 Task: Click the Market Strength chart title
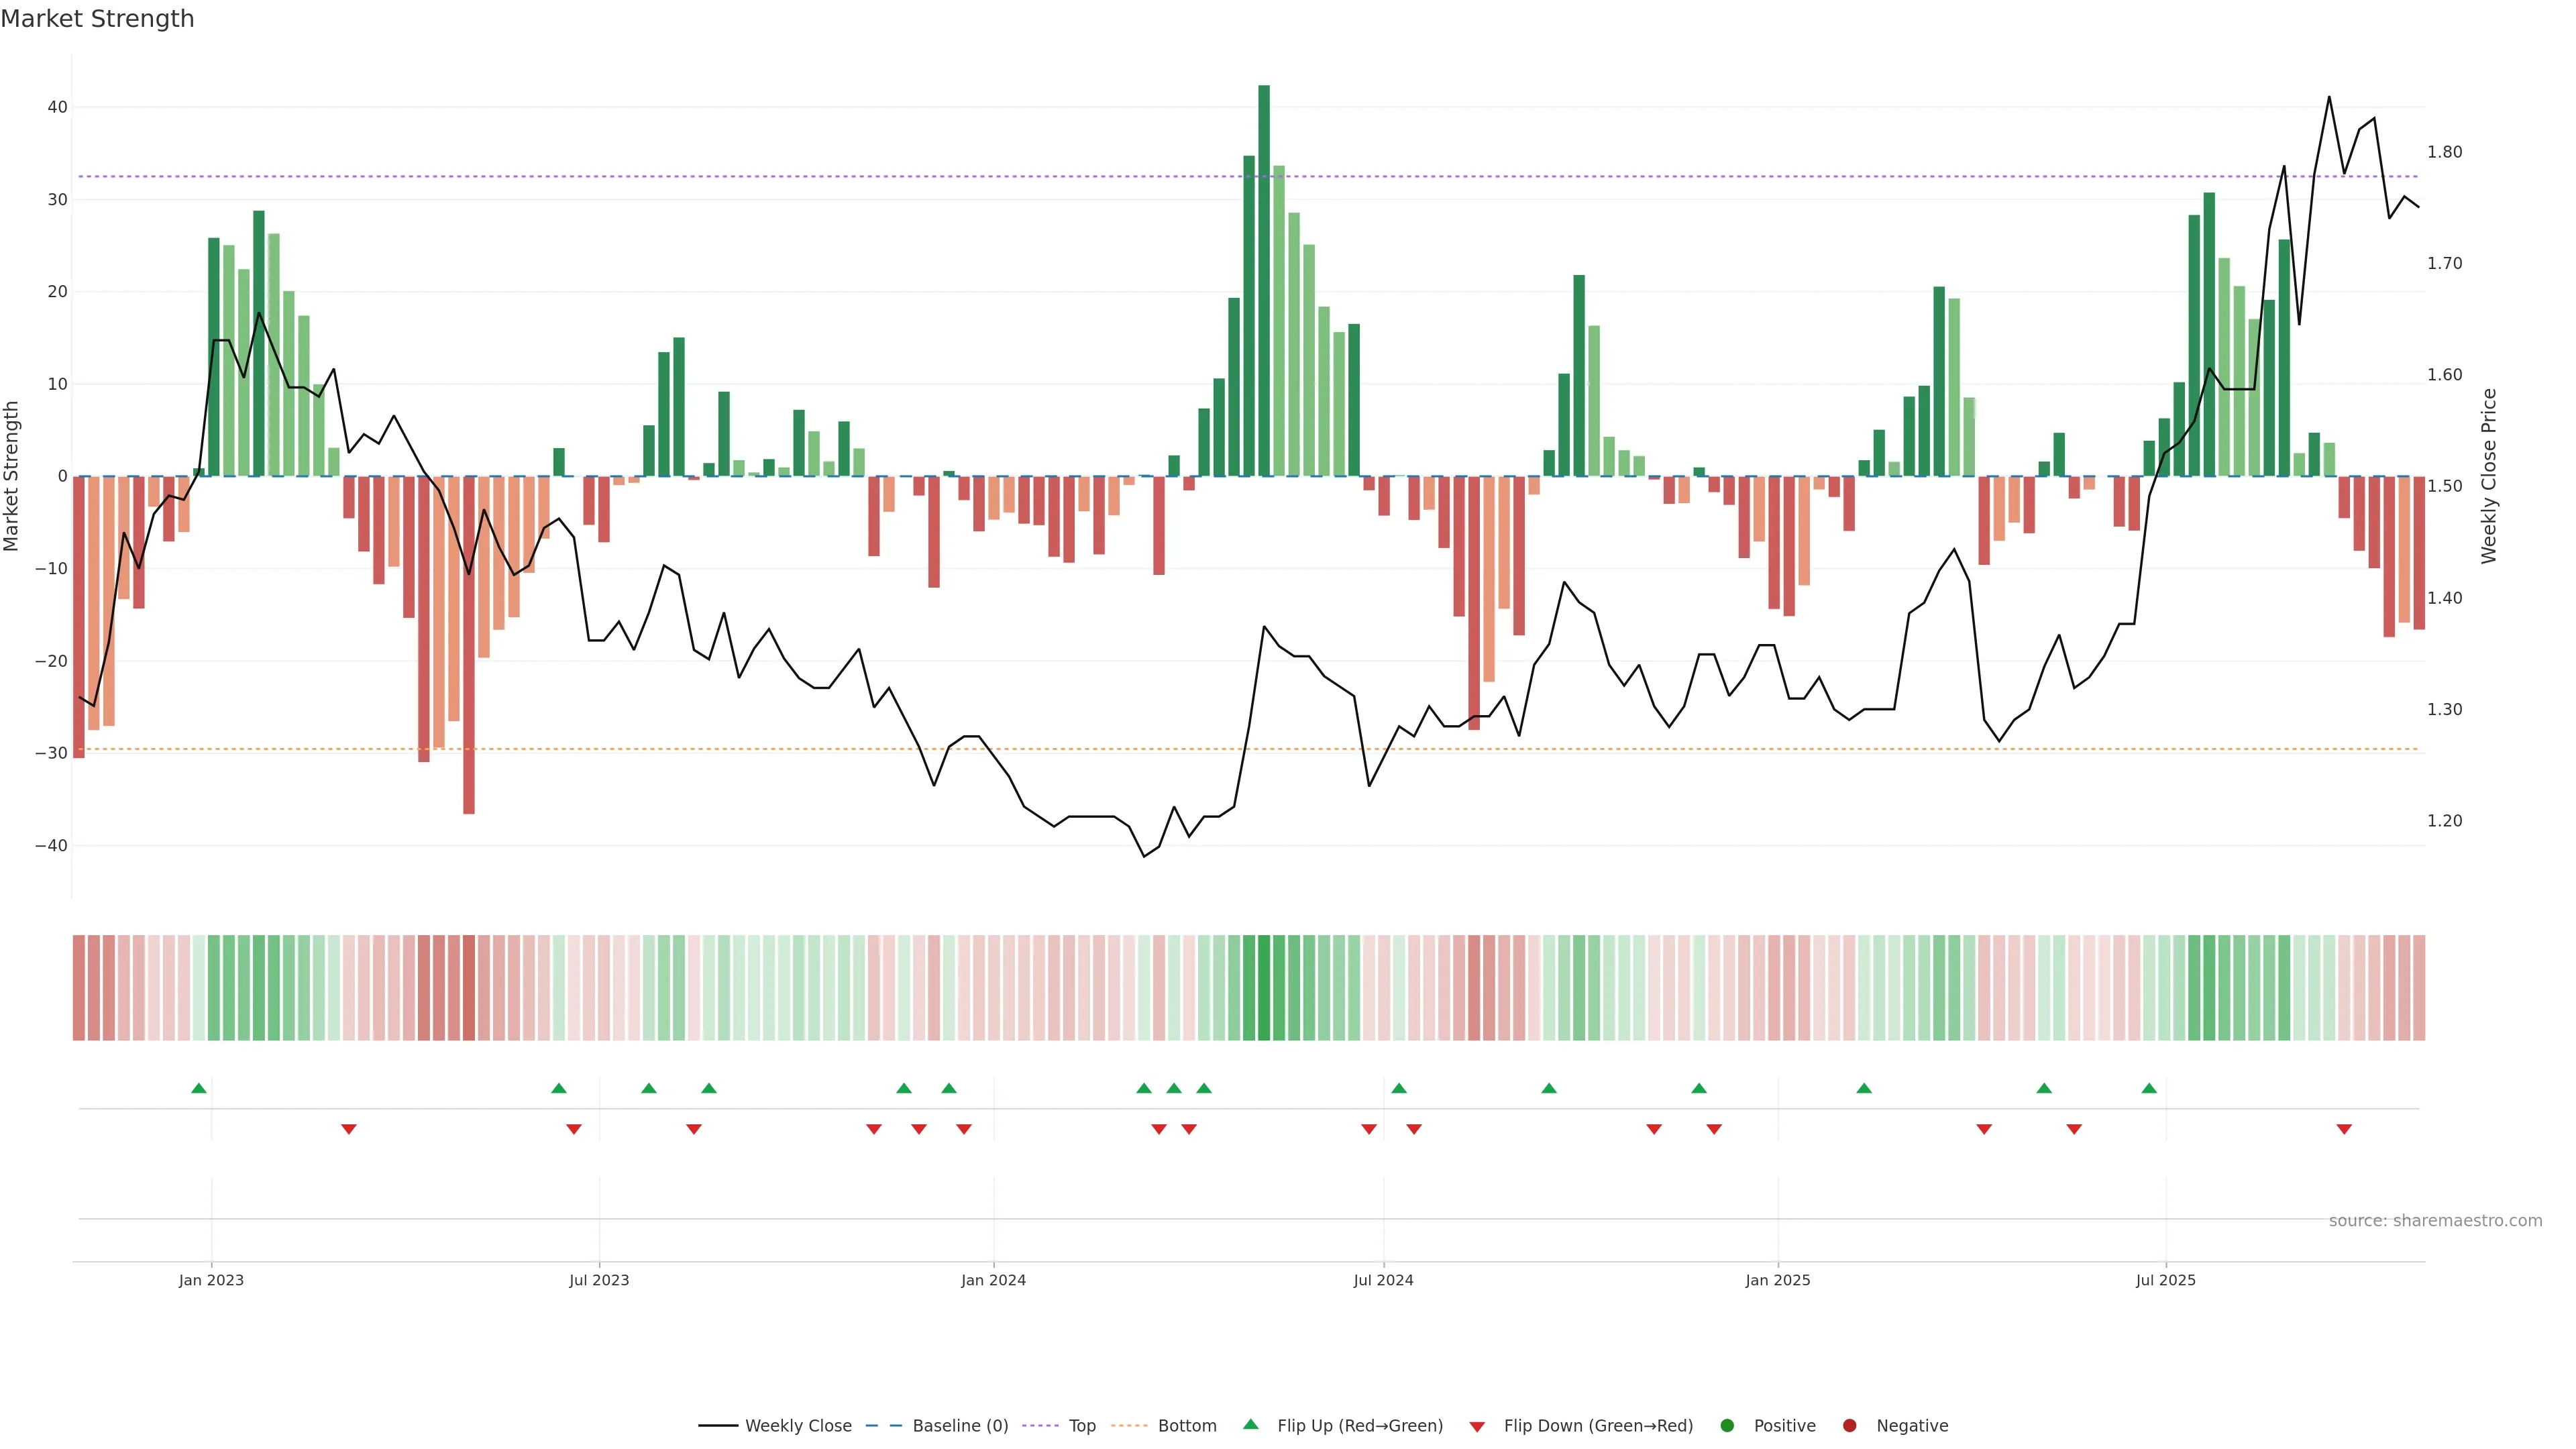(97, 19)
